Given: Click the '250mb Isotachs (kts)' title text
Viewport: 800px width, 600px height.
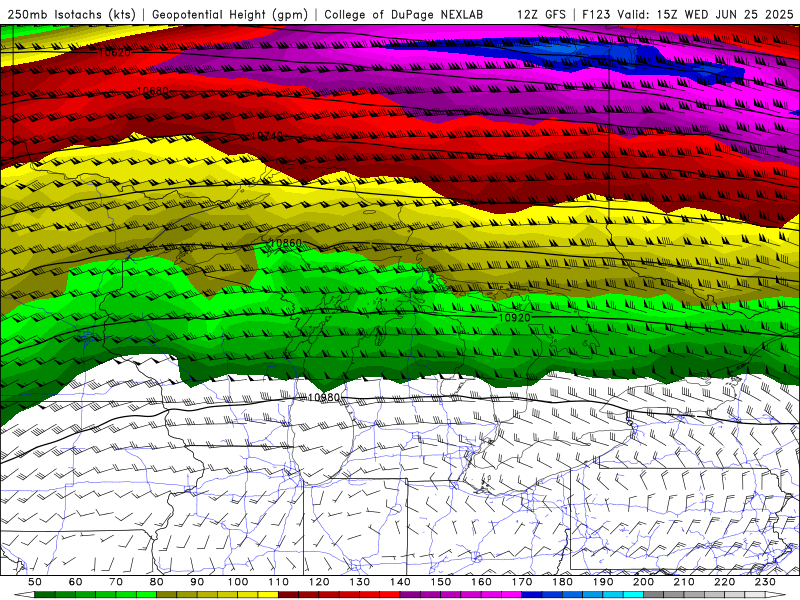Looking at the screenshot, I should 72,15.
